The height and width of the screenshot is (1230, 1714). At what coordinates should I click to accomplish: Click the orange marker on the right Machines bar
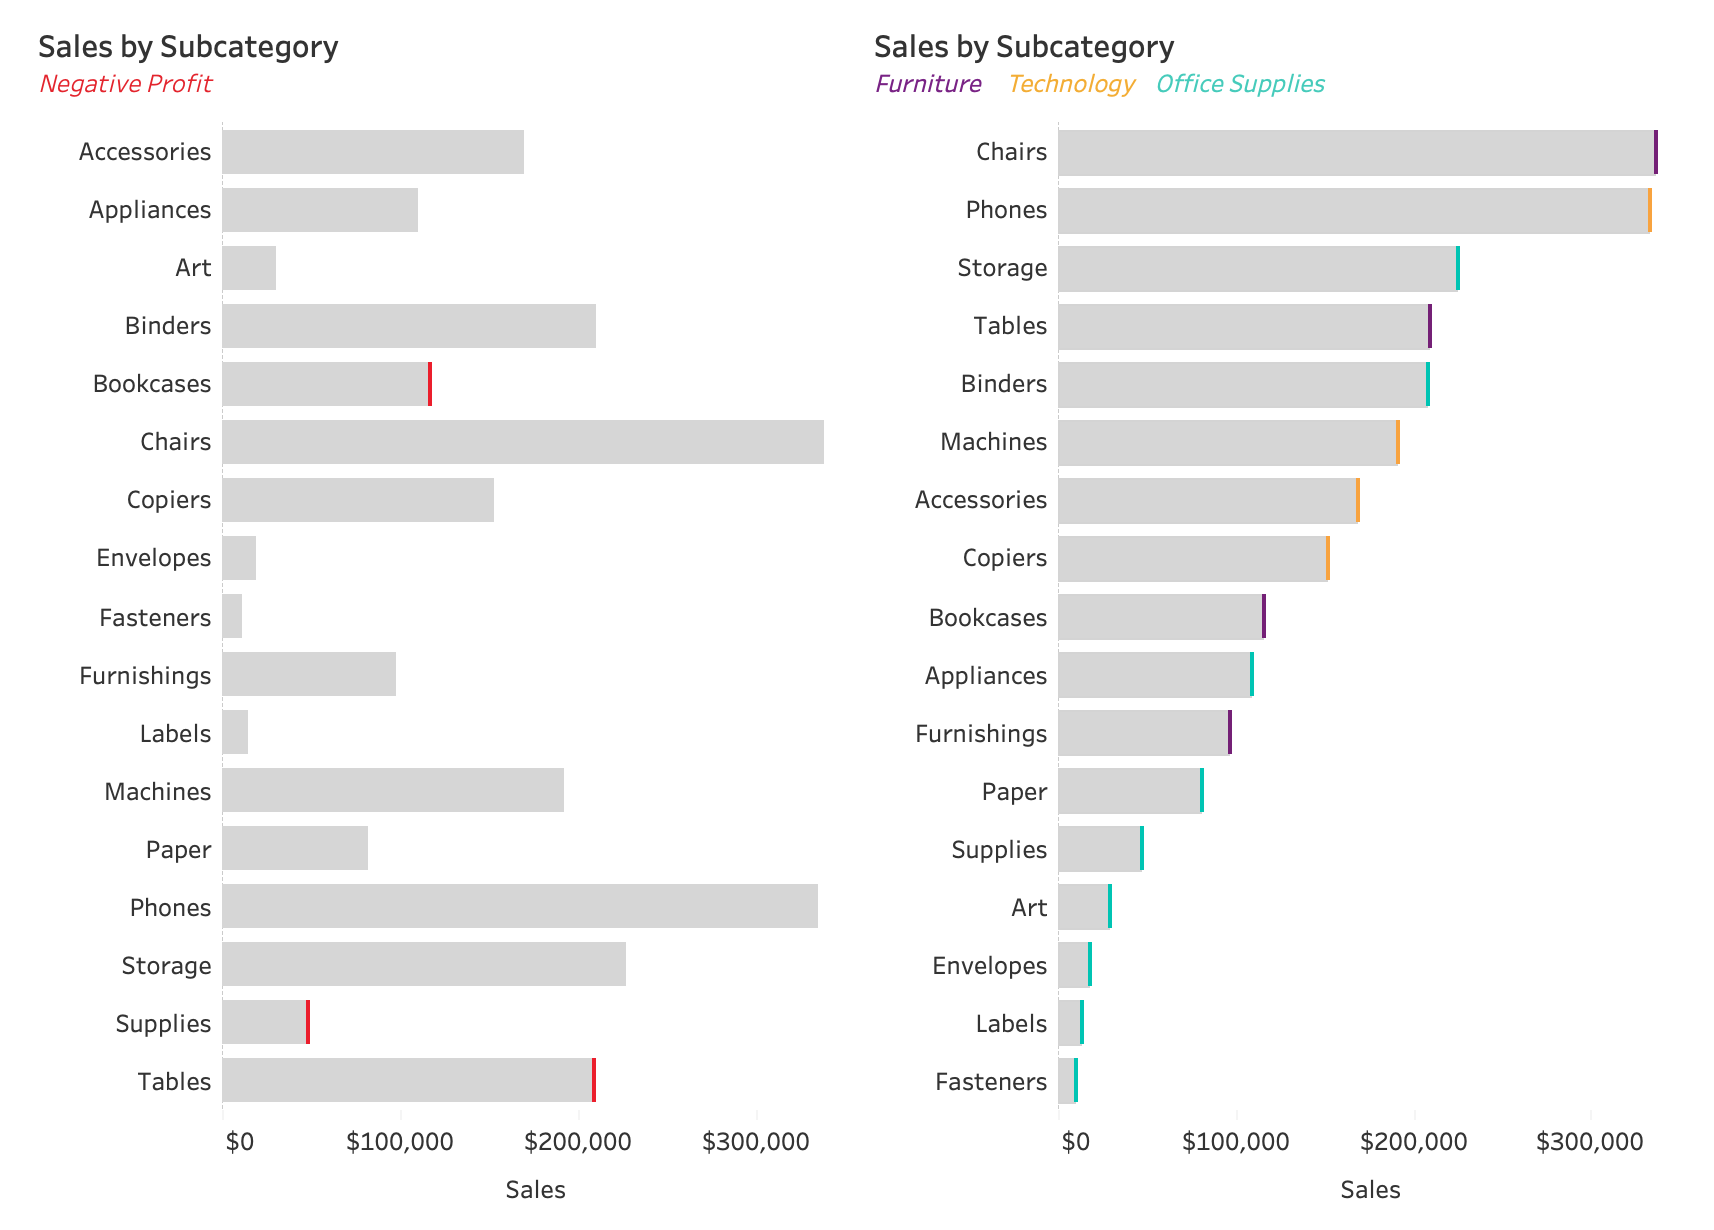pos(1398,442)
